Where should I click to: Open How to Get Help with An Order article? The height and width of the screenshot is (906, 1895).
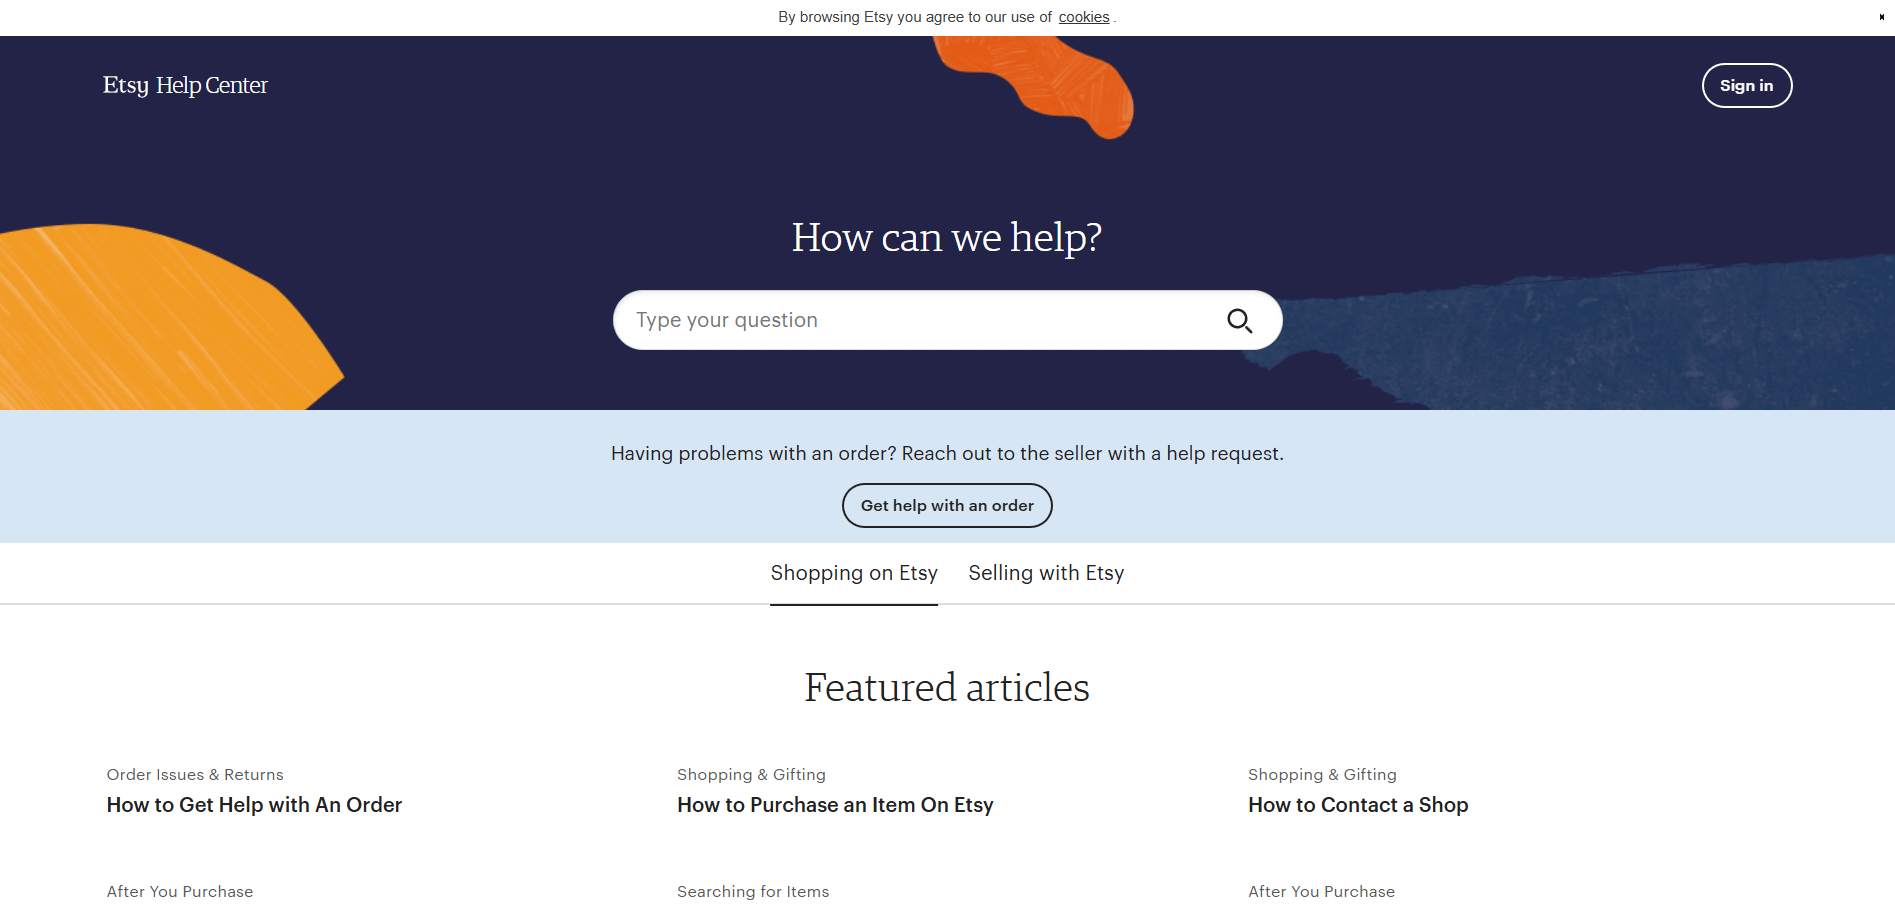point(254,805)
